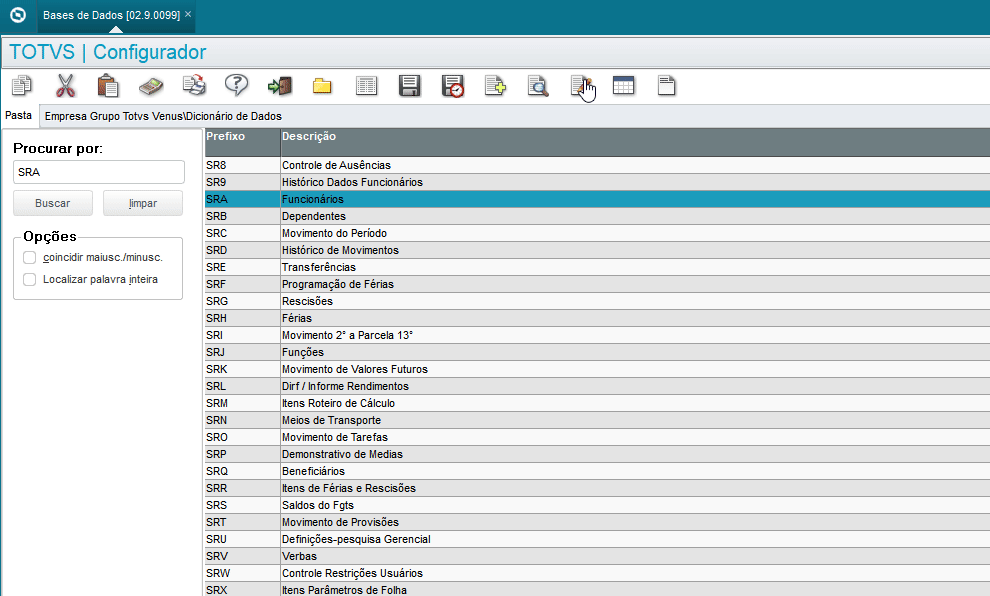Select the SRJ Funções row
Image resolution: width=990 pixels, height=596 pixels.
click(597, 352)
